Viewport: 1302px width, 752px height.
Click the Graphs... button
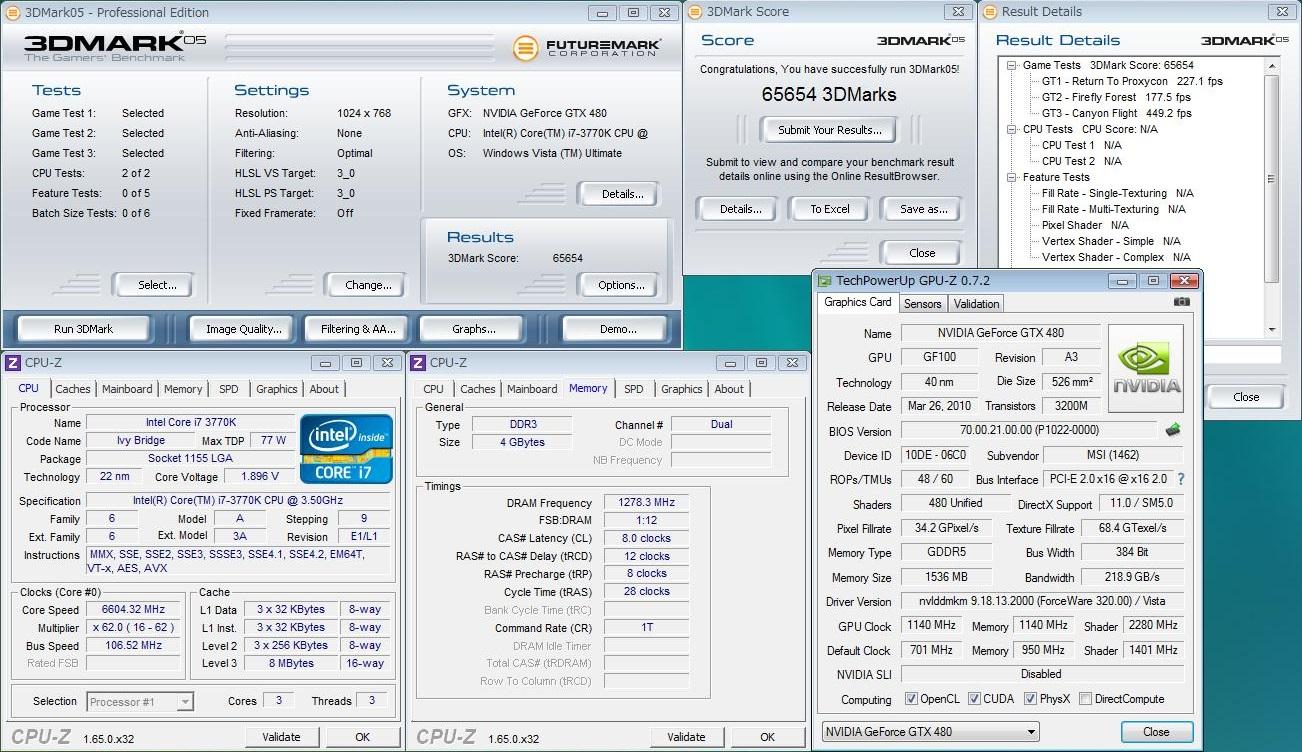click(474, 329)
